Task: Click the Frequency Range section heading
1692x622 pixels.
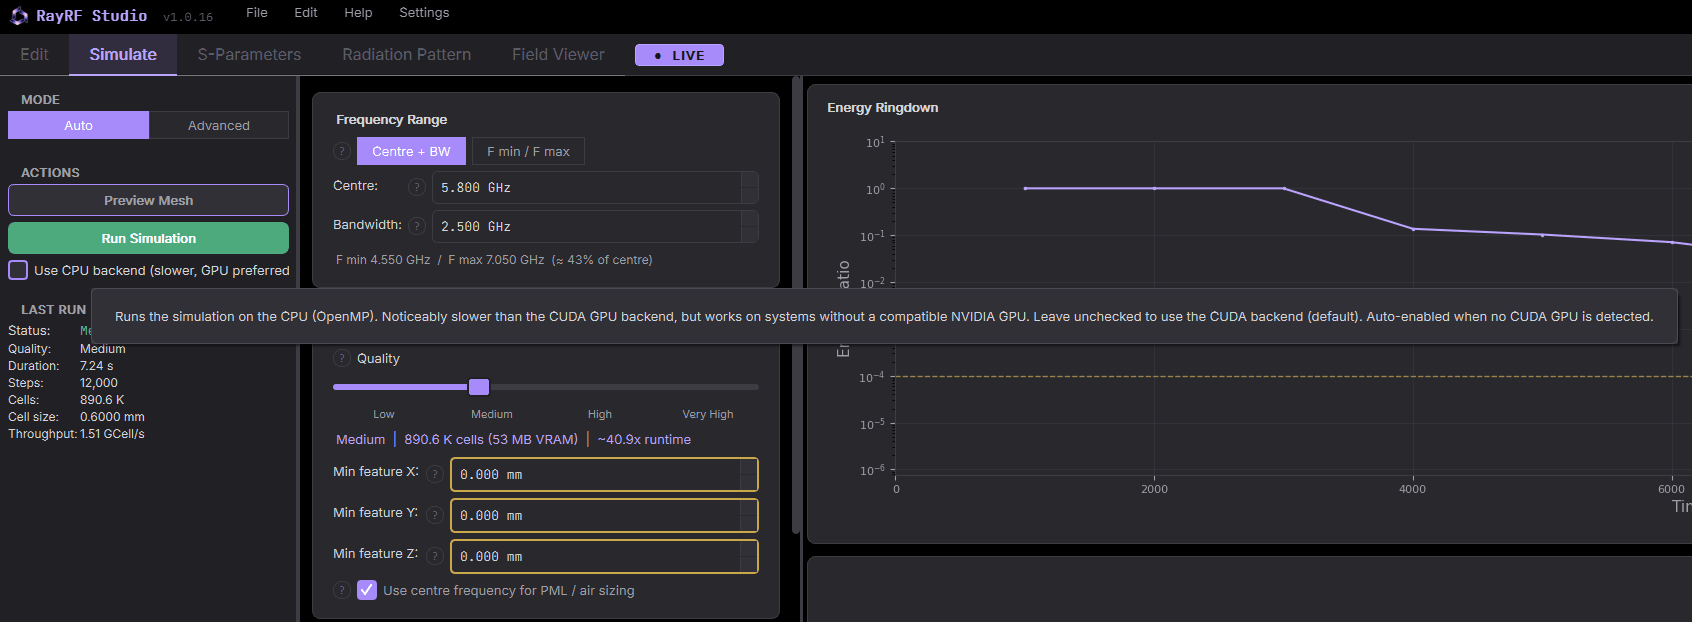Action: coord(392,120)
